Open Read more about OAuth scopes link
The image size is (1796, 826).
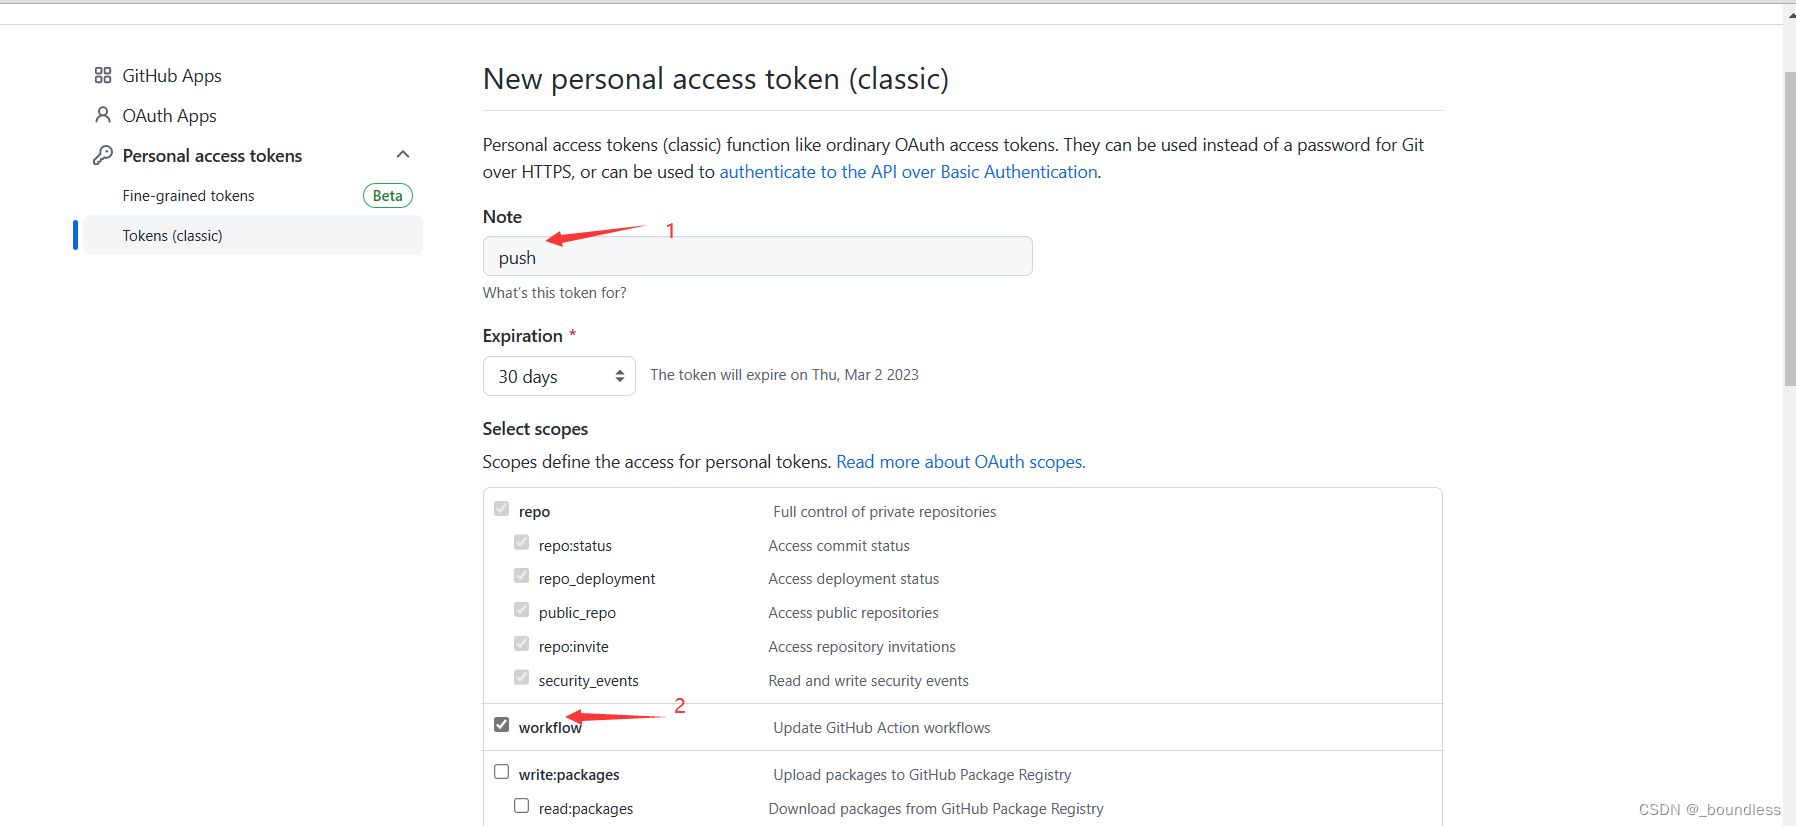(x=959, y=461)
